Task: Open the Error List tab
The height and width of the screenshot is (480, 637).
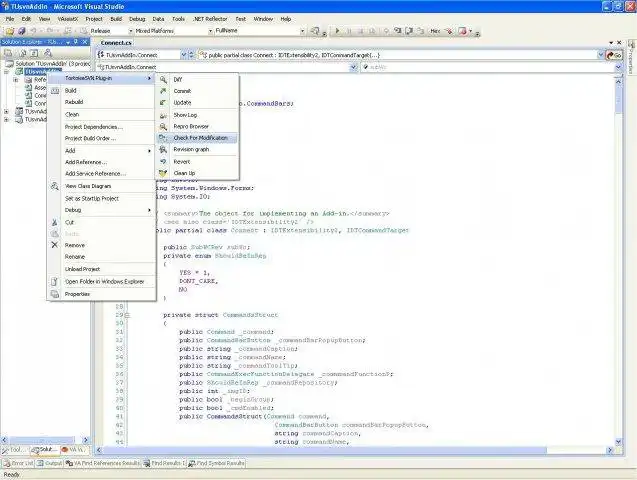Action: (x=18, y=463)
